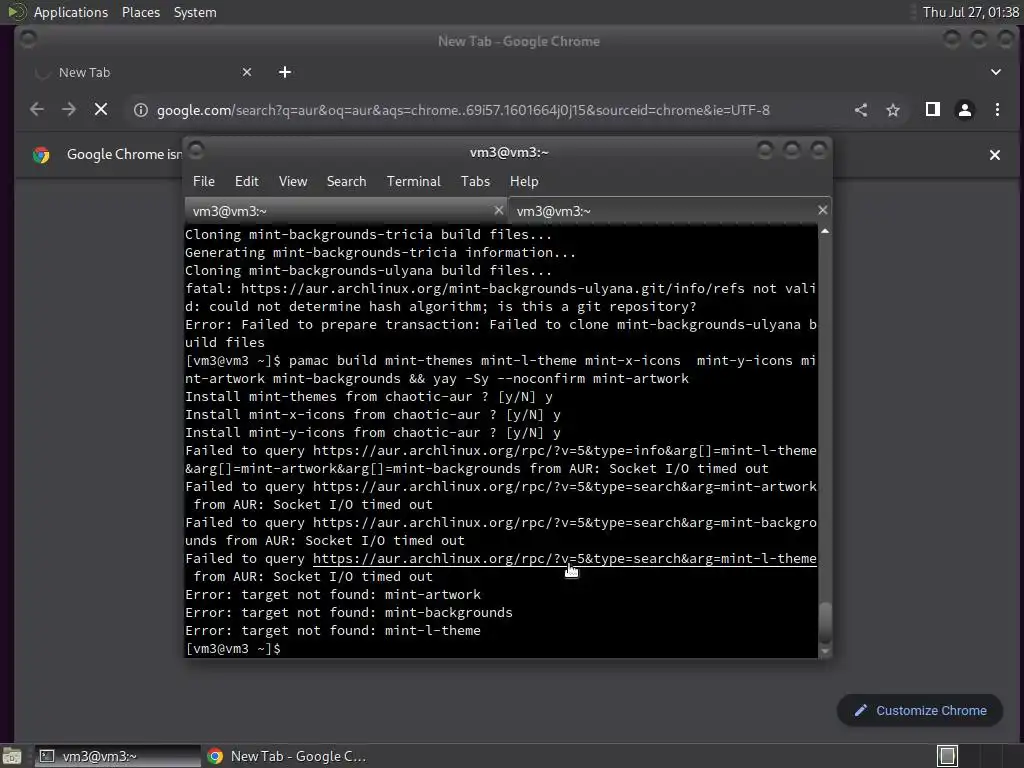
Task: Click 'Error: target not found: mint-l-theme' line
Action: tap(333, 631)
